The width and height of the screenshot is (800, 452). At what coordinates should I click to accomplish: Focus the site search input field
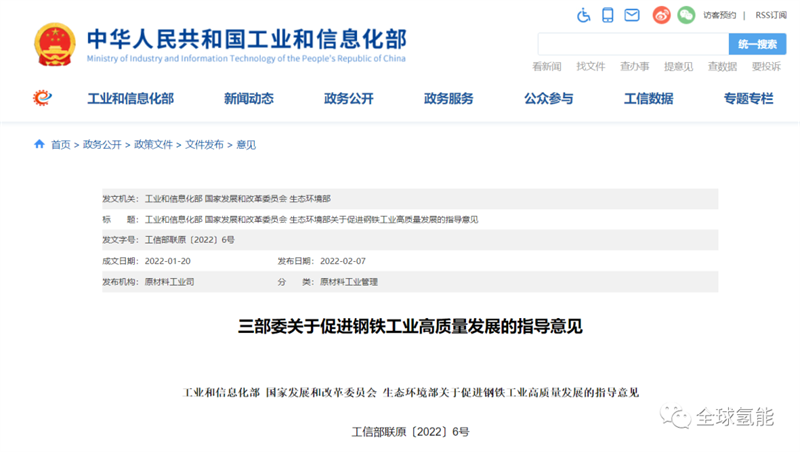point(633,44)
